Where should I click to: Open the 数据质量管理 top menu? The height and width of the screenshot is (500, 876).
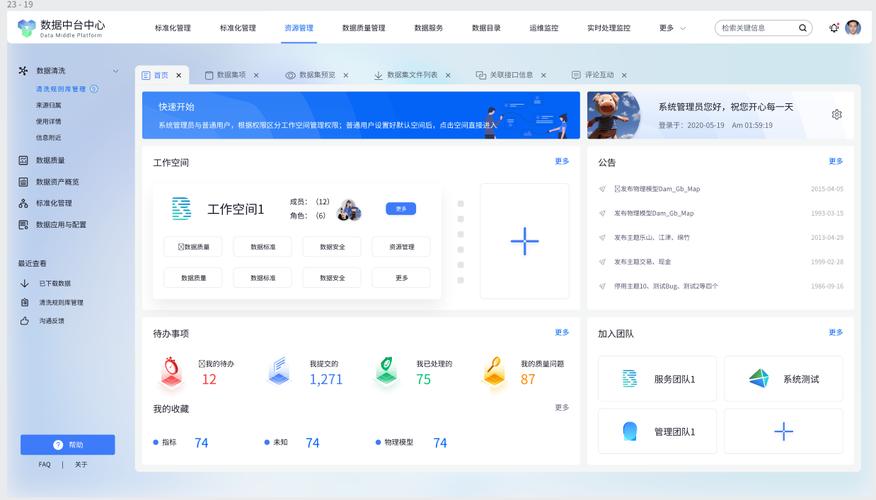pyautogui.click(x=364, y=28)
